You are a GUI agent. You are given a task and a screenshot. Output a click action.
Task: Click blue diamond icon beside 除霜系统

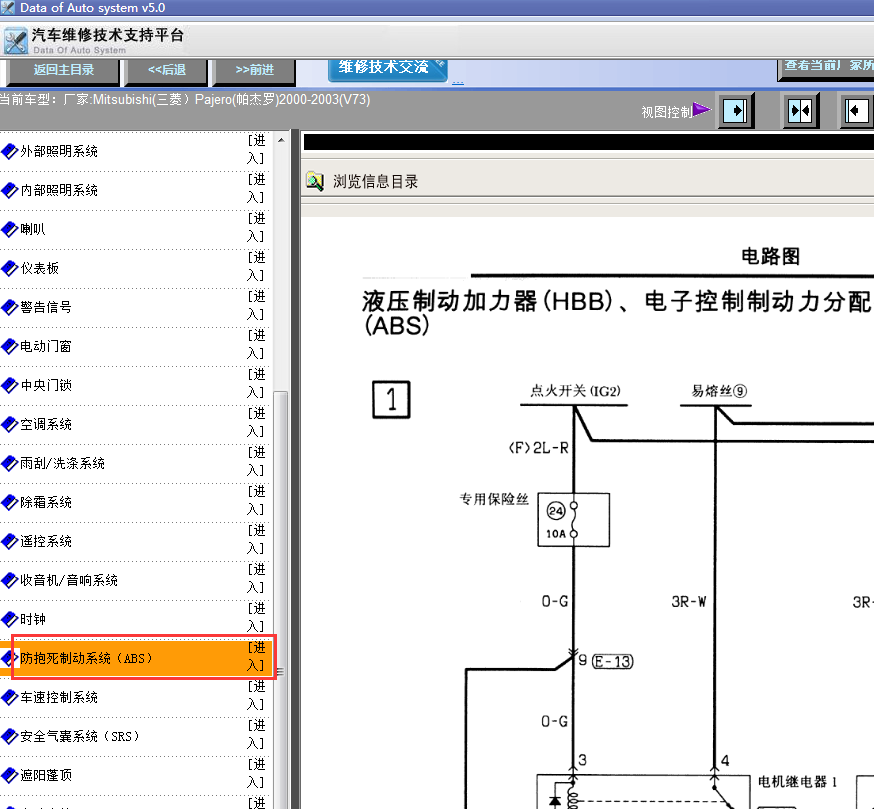pos(9,502)
